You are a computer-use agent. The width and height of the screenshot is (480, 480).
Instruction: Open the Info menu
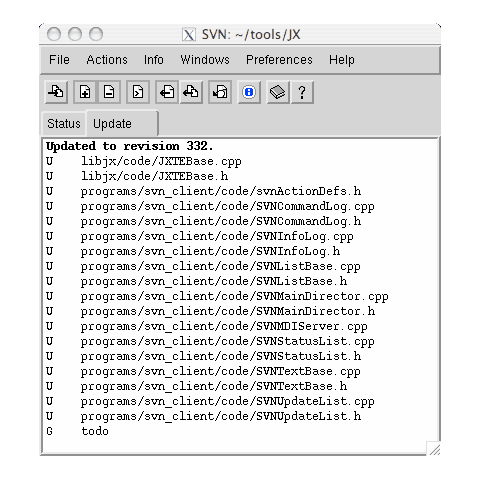tap(154, 60)
